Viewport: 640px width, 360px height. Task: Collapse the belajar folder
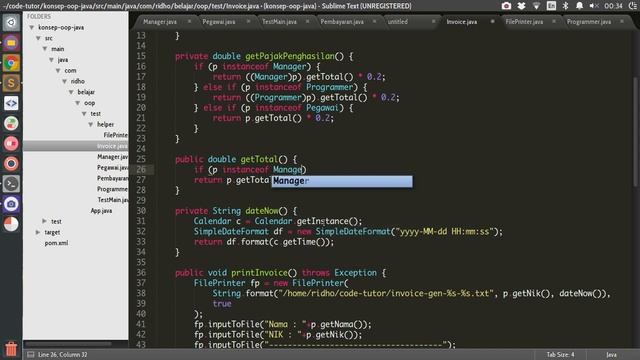(71, 92)
